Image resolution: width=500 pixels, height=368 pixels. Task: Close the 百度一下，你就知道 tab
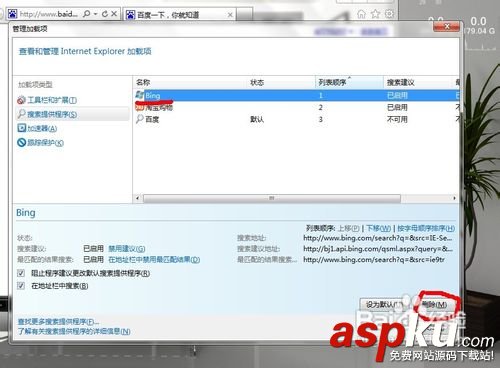click(x=230, y=15)
